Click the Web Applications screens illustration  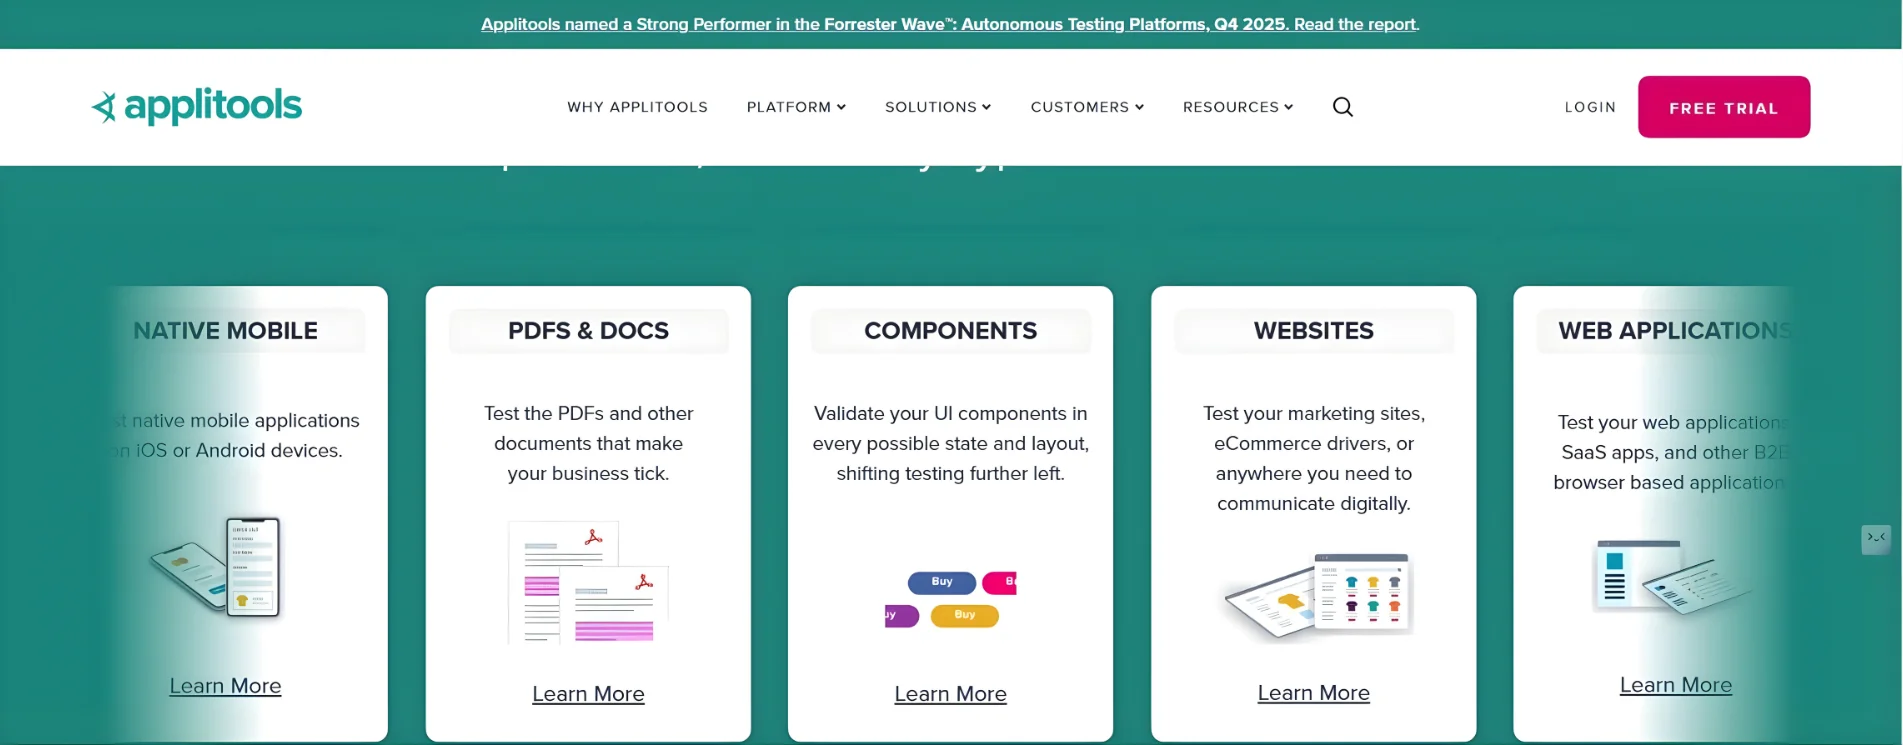click(1670, 577)
